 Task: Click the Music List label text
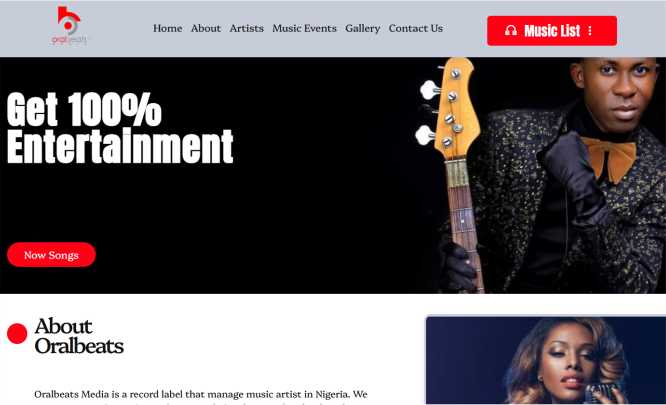tap(552, 31)
